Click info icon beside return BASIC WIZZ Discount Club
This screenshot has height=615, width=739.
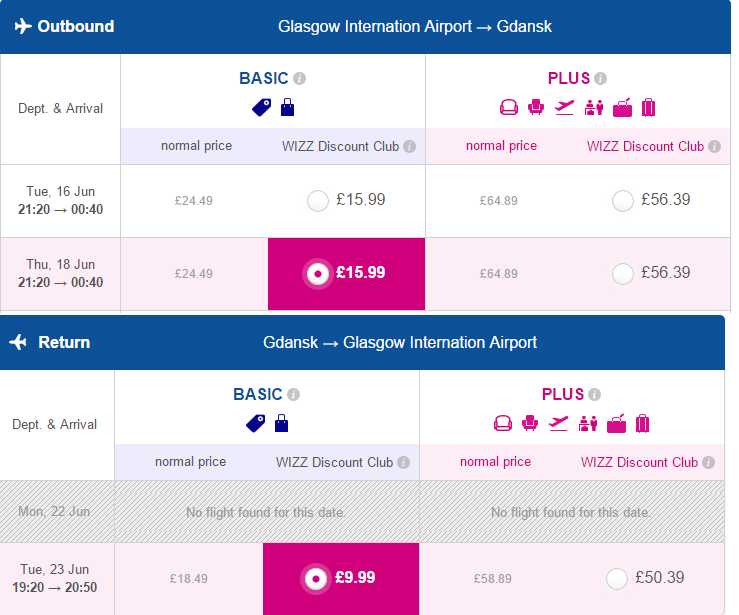[403, 462]
